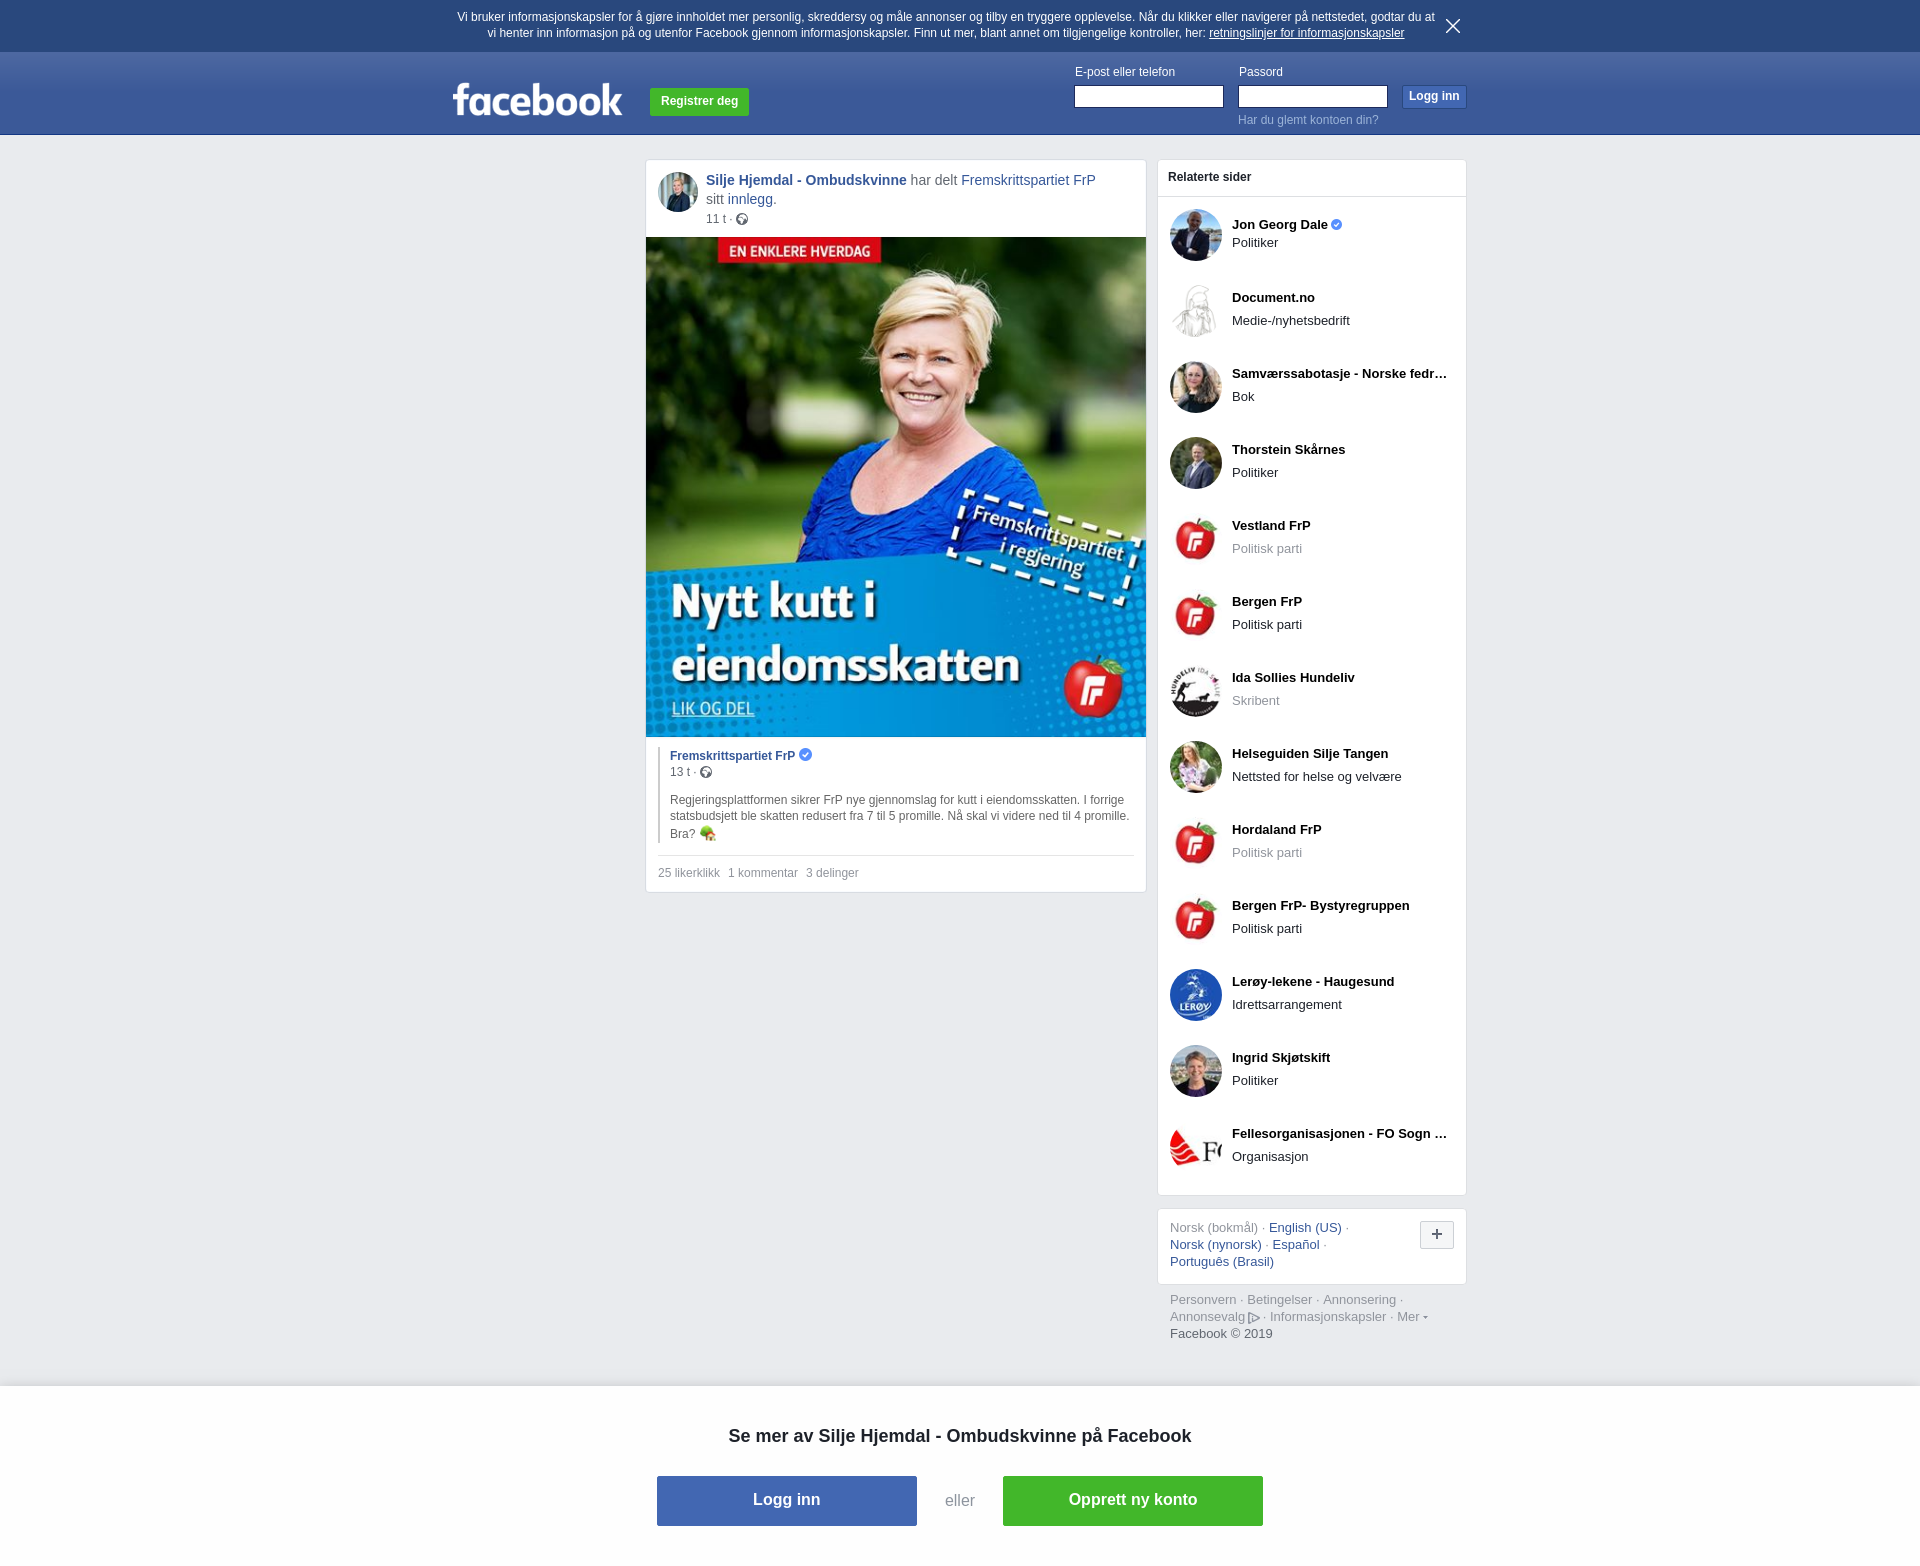Open Fremskrittspartiet FrP in the shared post
1920x1566 pixels.
(x=732, y=756)
